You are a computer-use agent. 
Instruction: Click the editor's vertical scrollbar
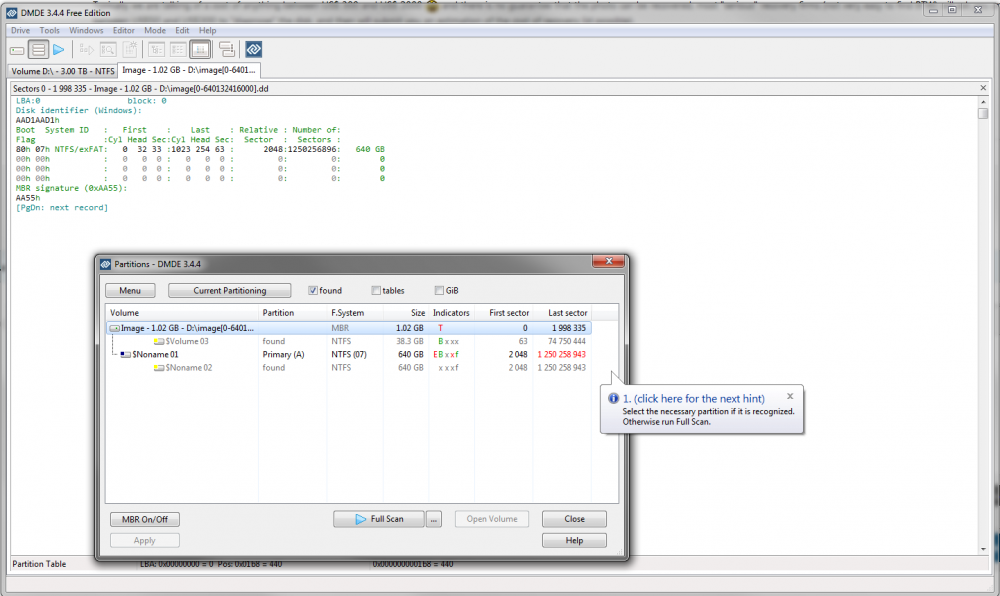pyautogui.click(x=983, y=300)
